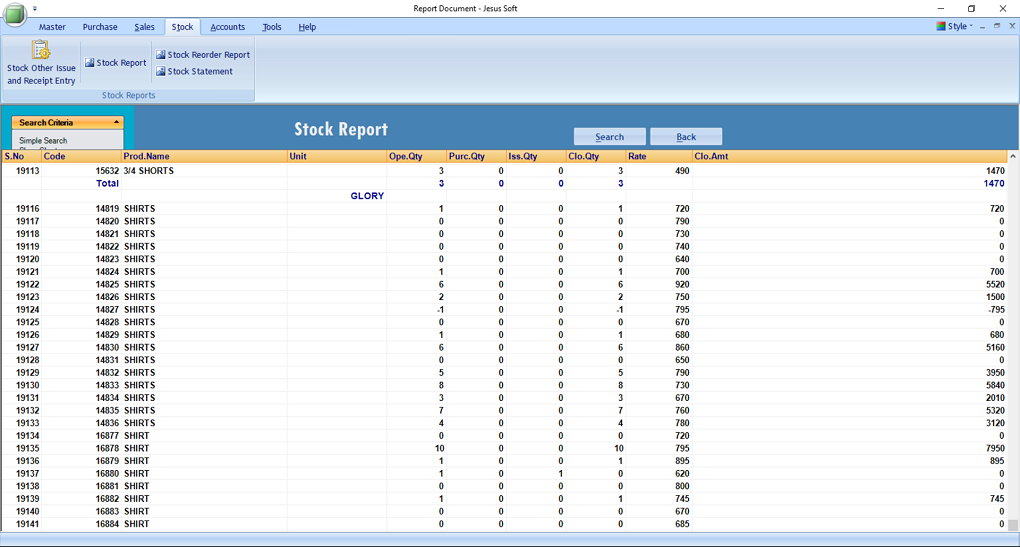
Task: Switch to the Purchase tab
Action: pyautogui.click(x=100, y=27)
